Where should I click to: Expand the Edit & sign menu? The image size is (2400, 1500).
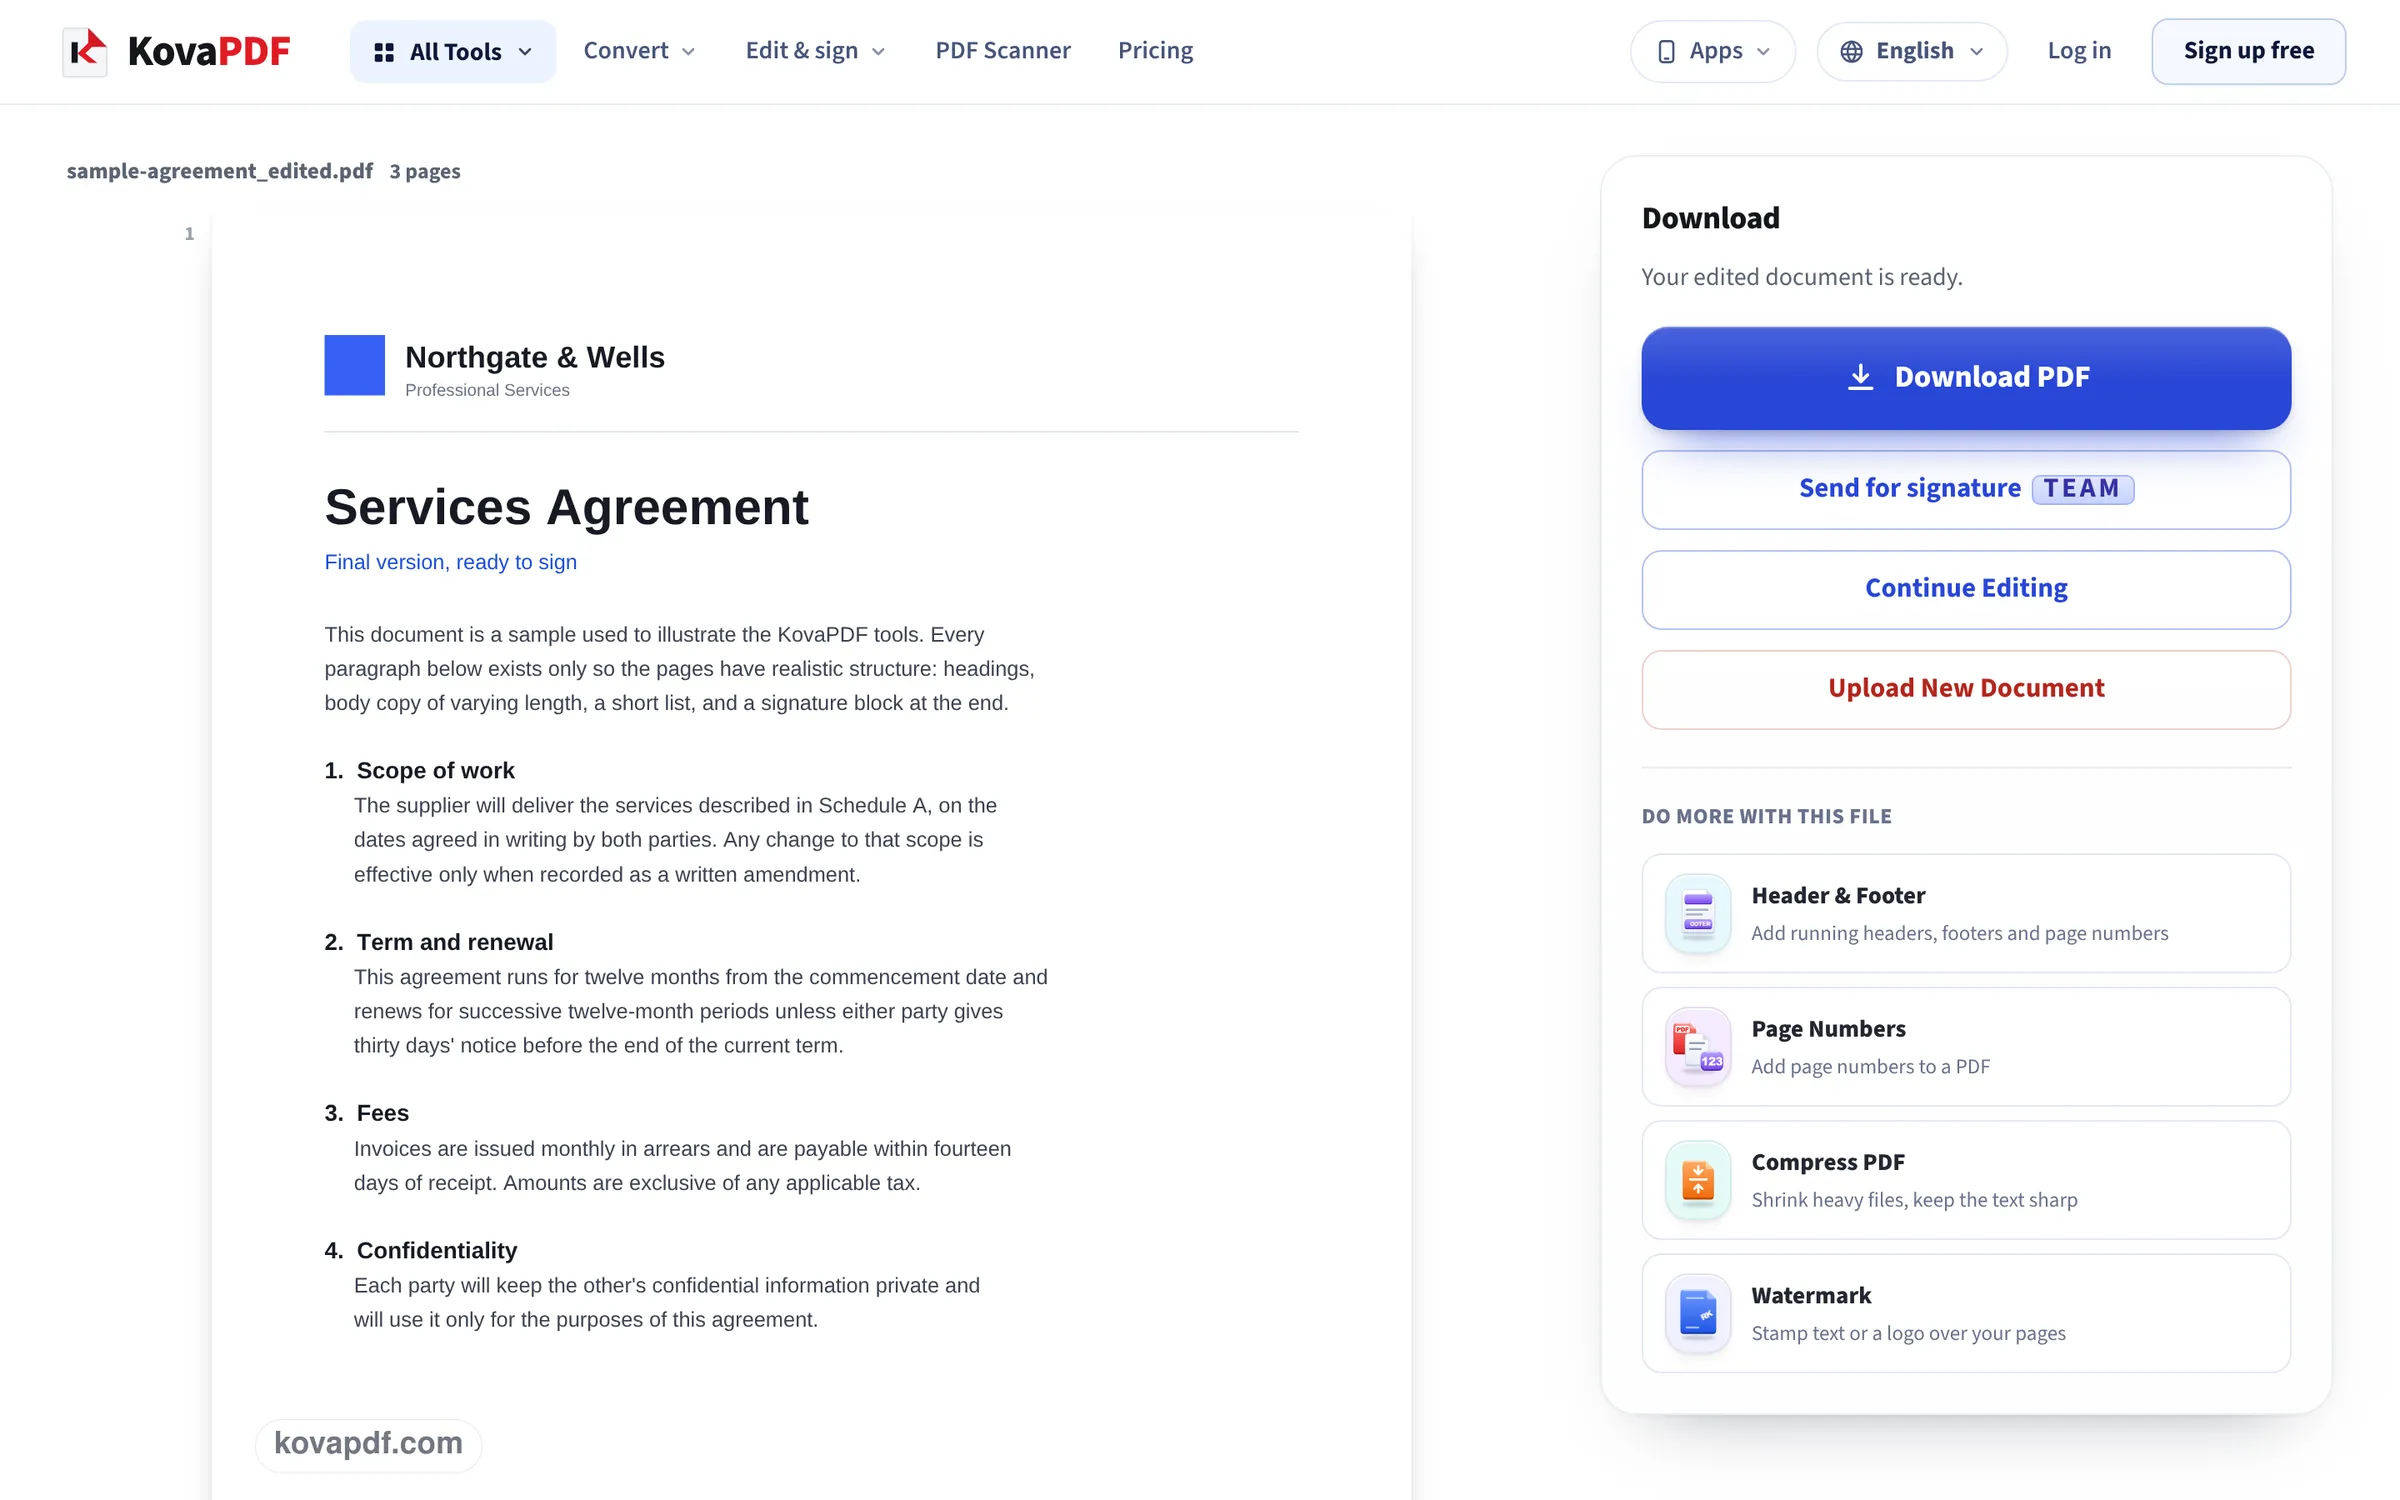pyautogui.click(x=815, y=51)
